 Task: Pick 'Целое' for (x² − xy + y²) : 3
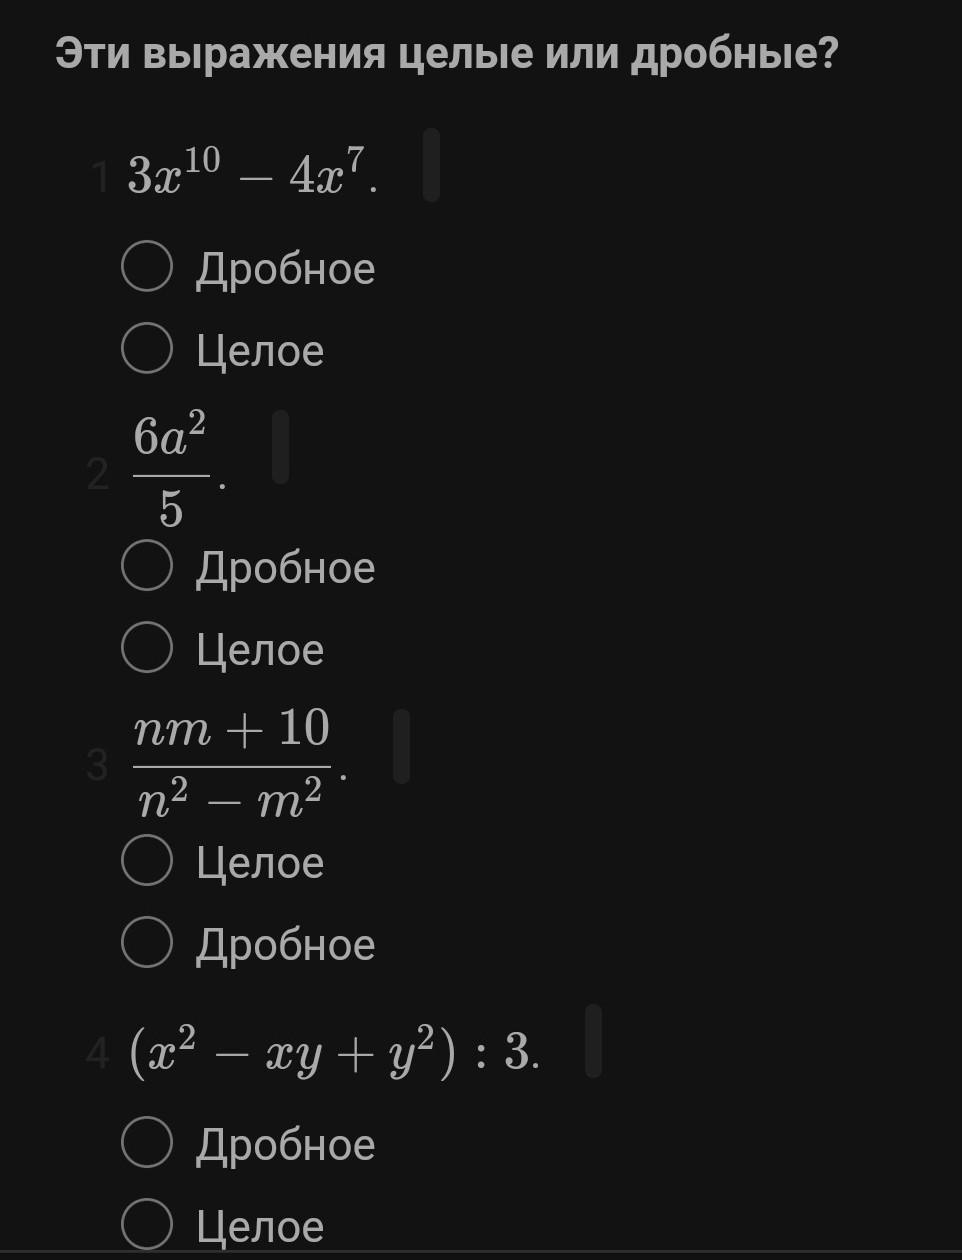click(147, 1225)
